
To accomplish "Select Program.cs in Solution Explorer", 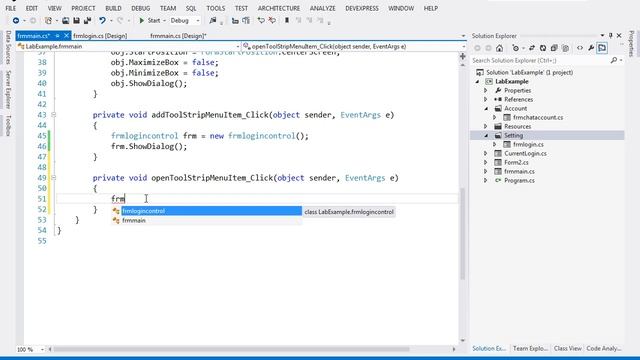I will click(x=519, y=180).
